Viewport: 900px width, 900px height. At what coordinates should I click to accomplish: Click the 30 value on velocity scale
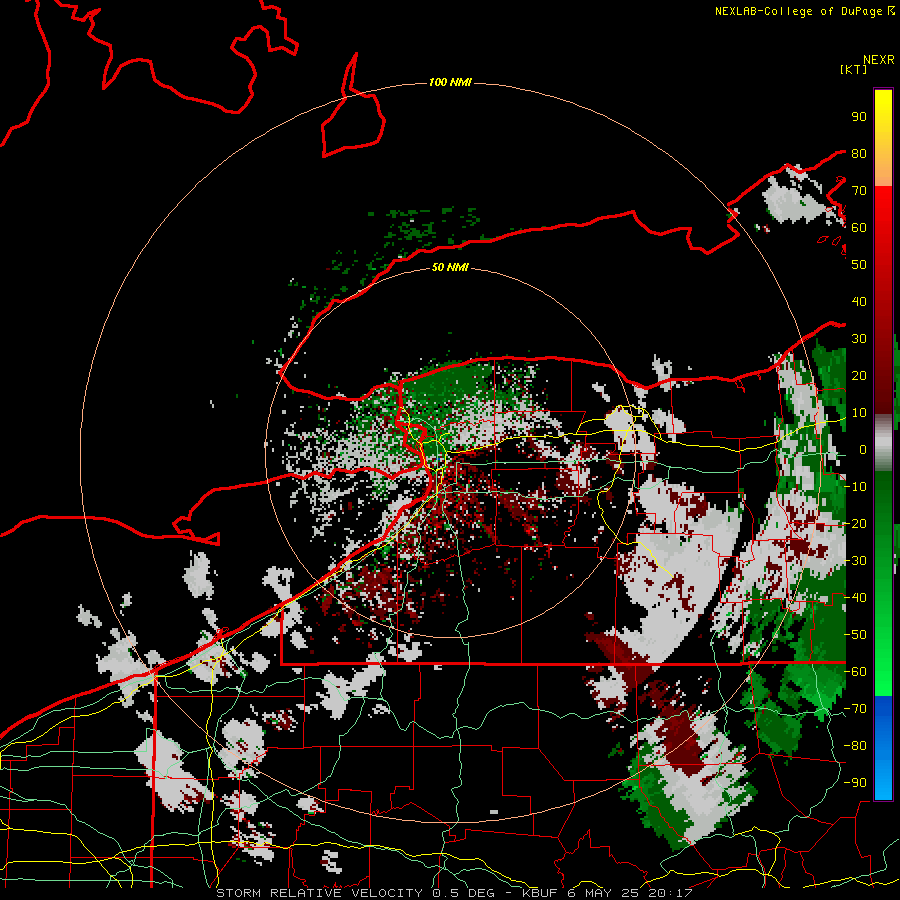tap(859, 339)
